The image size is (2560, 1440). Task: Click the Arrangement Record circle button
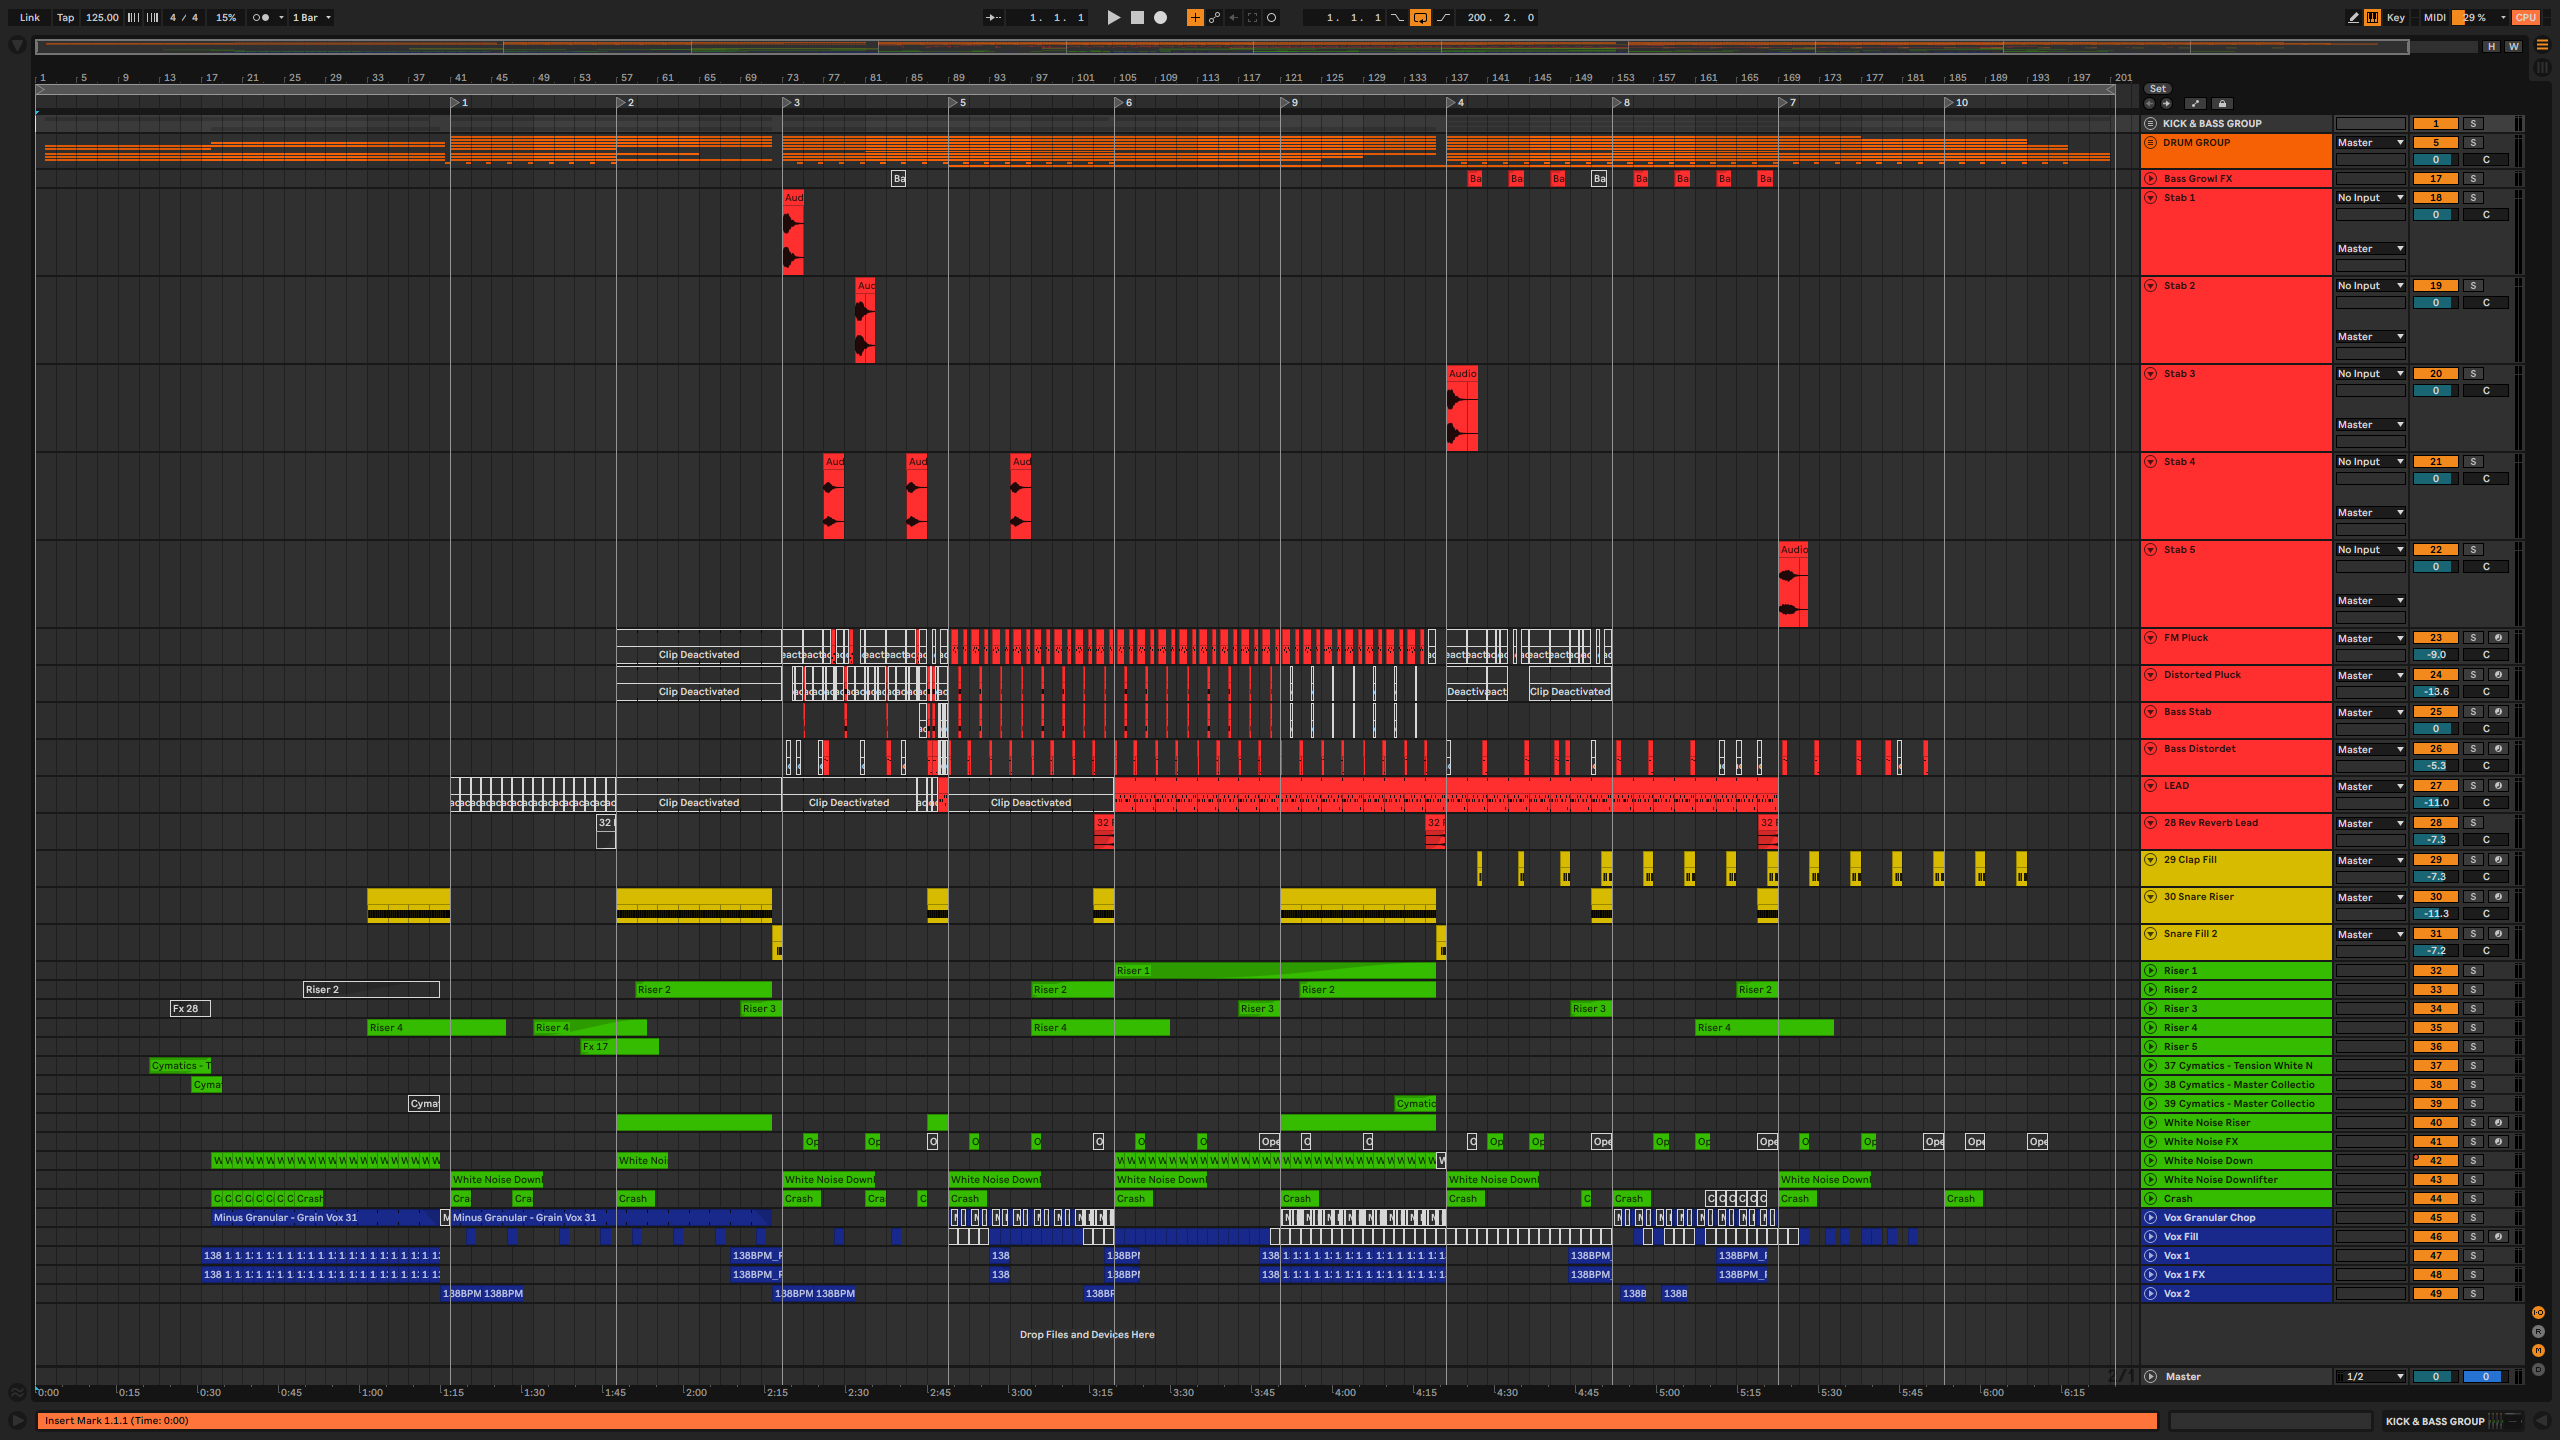(x=1160, y=17)
